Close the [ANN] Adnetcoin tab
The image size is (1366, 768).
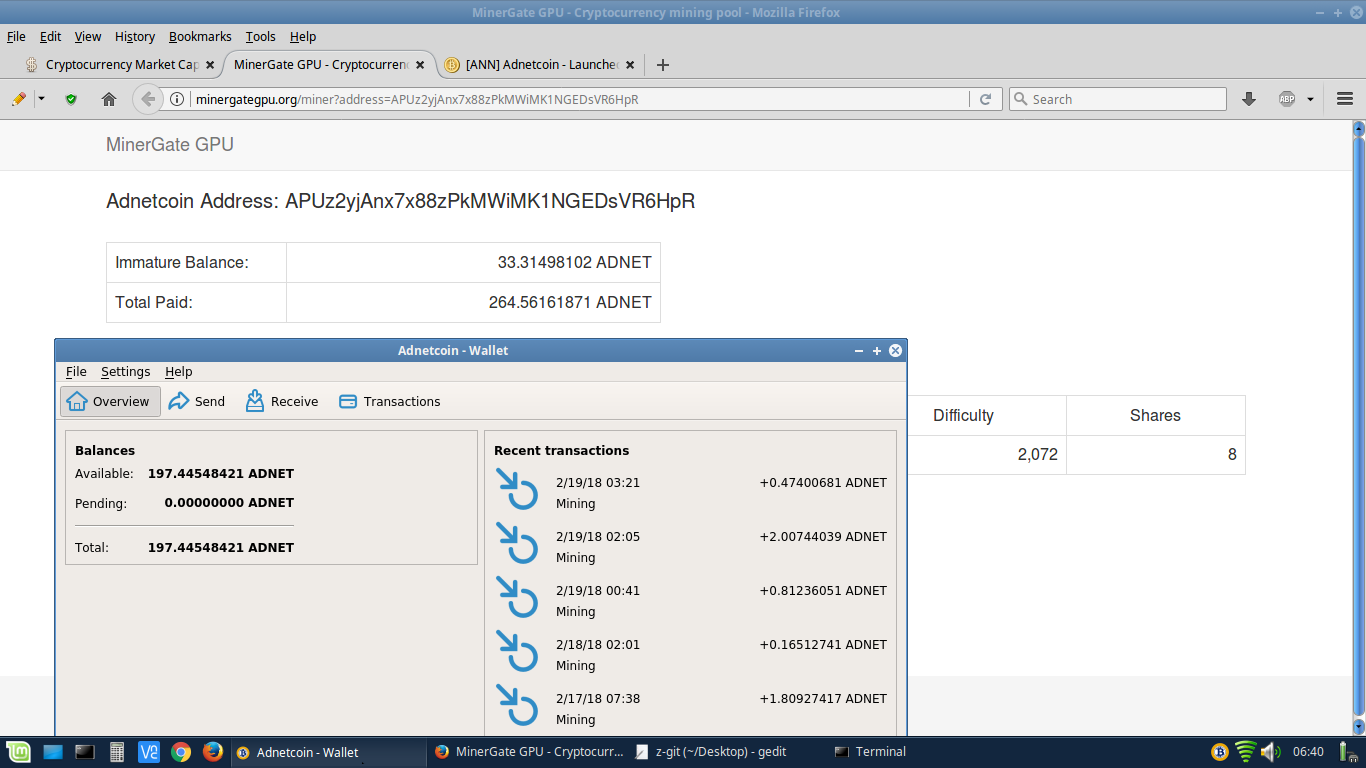(x=629, y=65)
